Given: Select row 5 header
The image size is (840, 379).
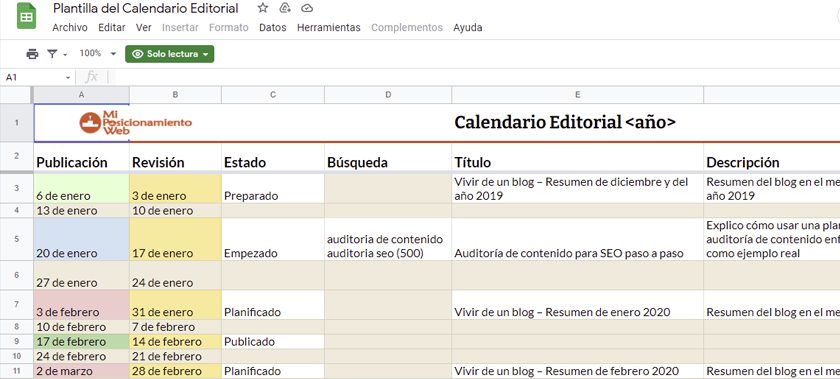Looking at the screenshot, I should pos(17,239).
